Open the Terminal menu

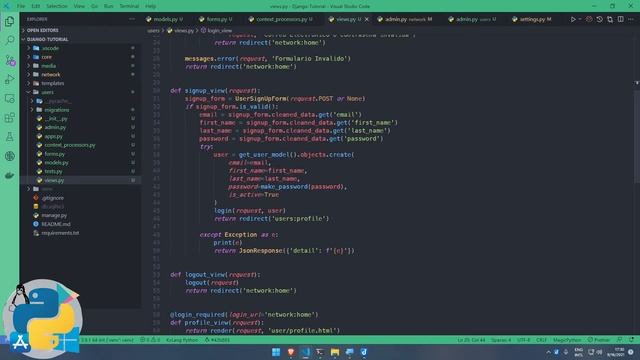(129, 6)
